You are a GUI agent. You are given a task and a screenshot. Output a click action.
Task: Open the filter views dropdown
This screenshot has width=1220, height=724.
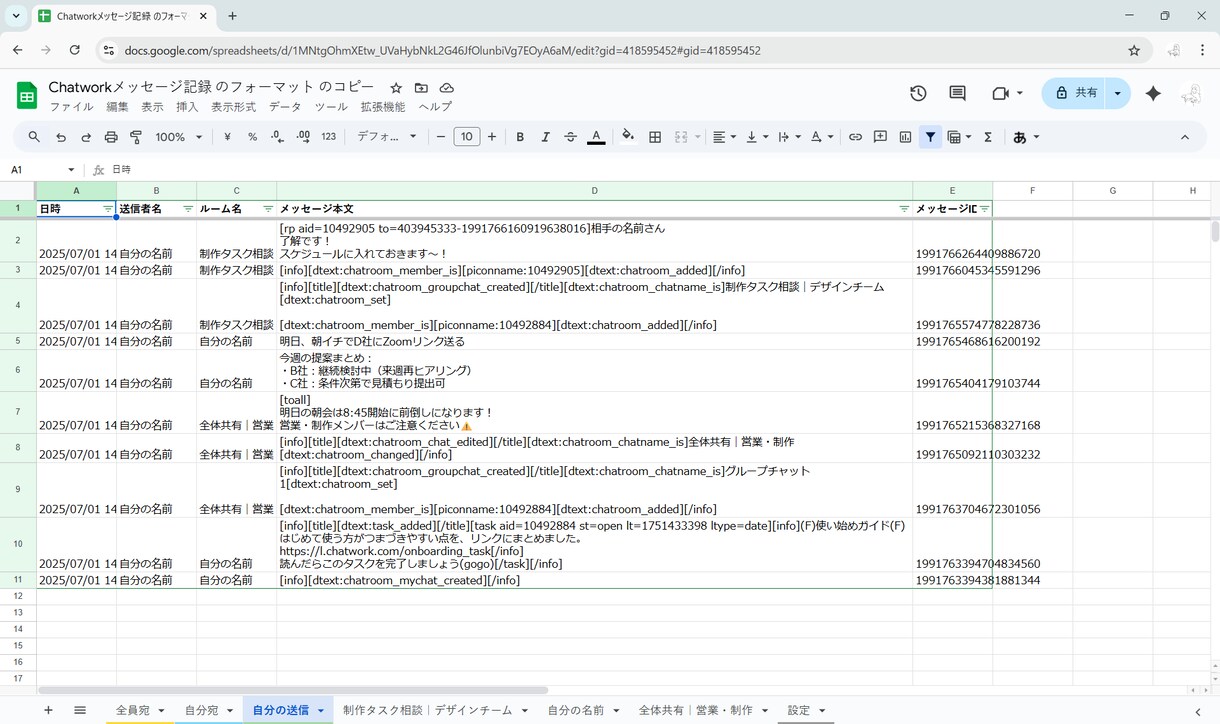959,137
